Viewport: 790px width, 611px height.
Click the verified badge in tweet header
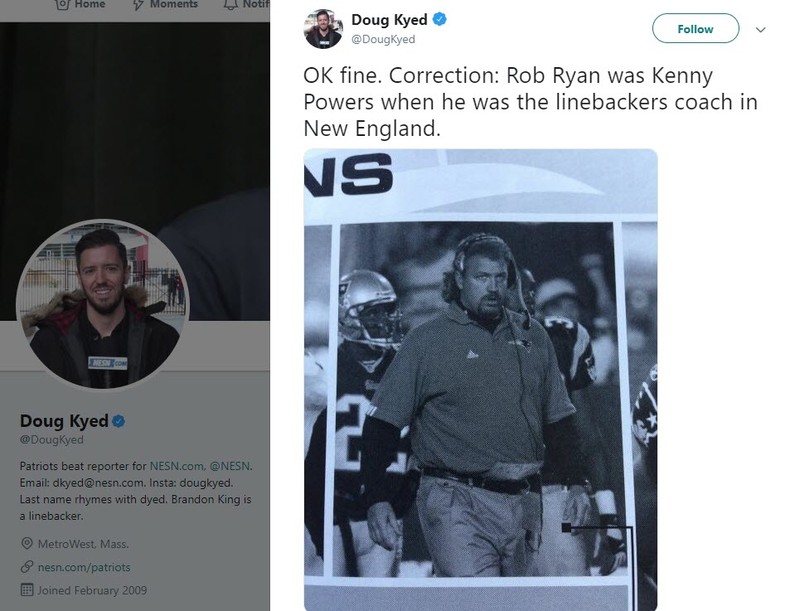pyautogui.click(x=439, y=20)
